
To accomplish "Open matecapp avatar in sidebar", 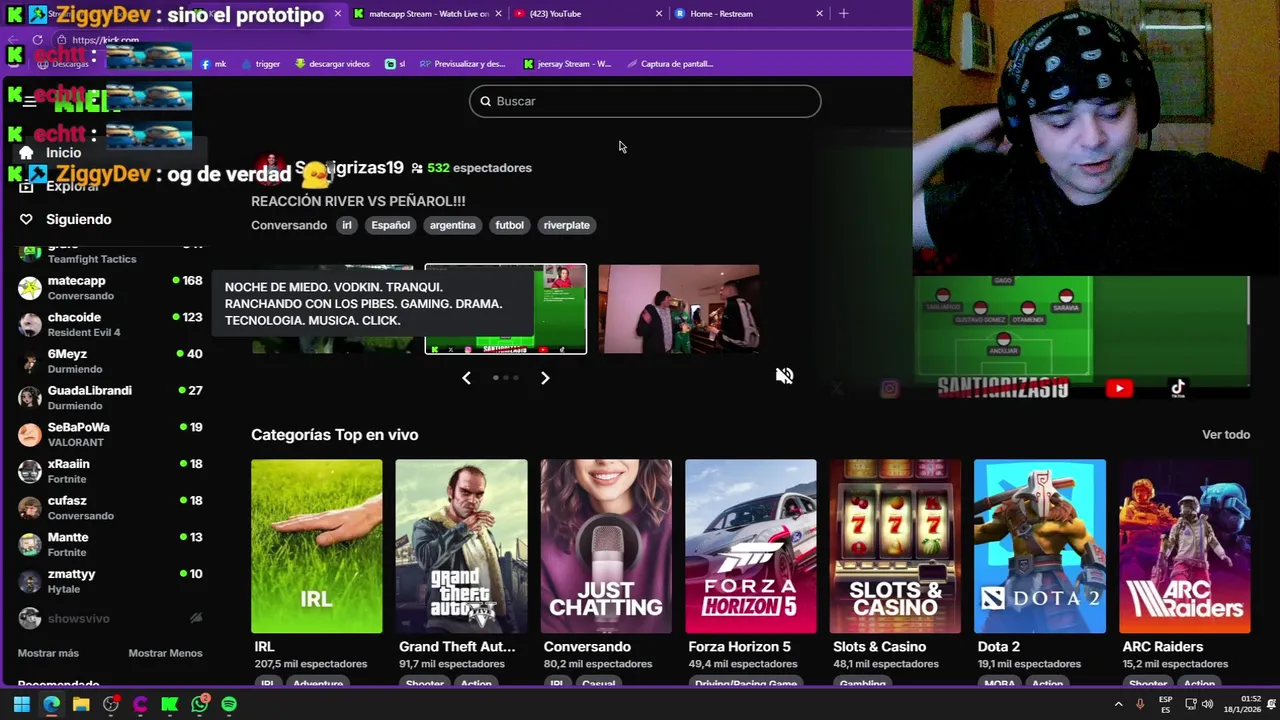I will (x=30, y=288).
